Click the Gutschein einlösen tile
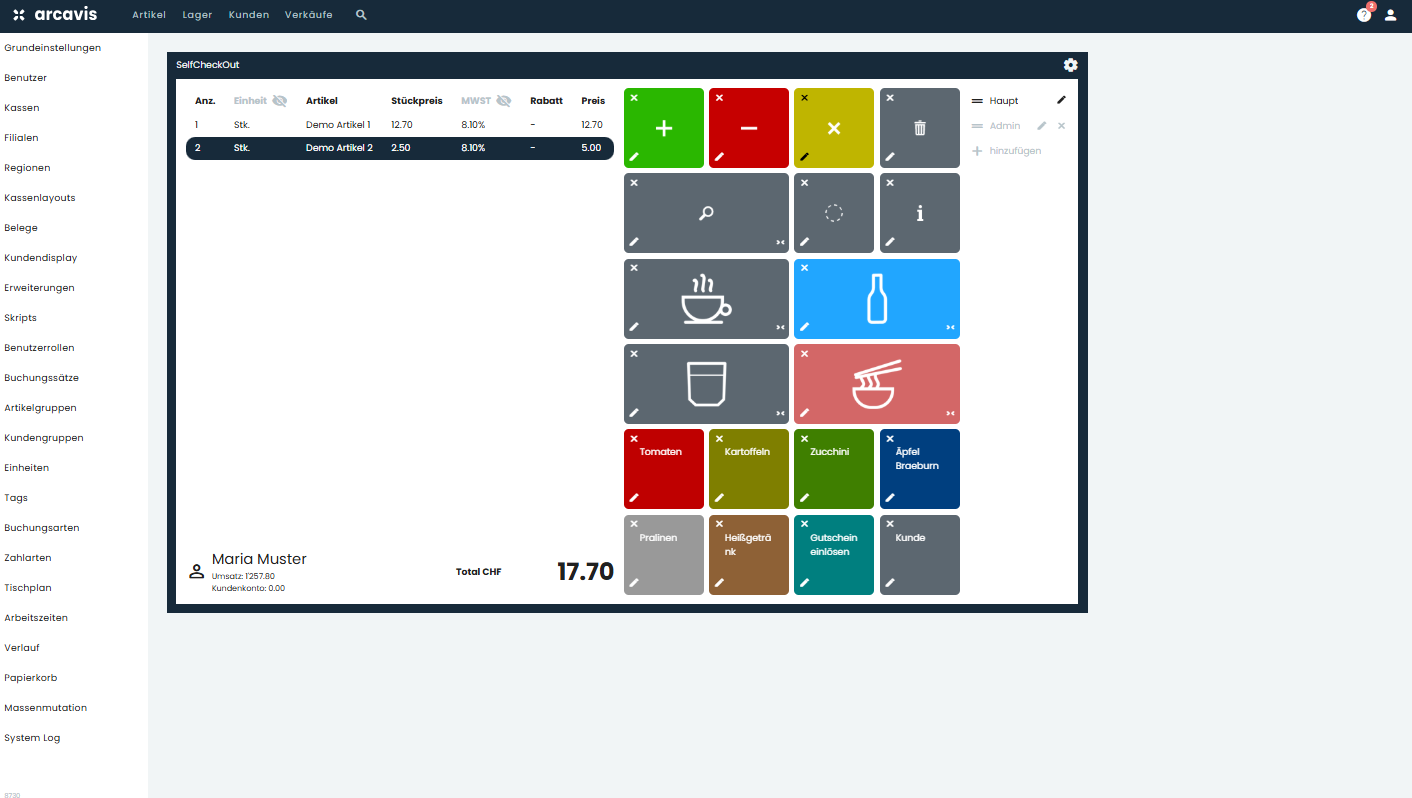Viewport: 1412px width, 798px height. pos(833,555)
